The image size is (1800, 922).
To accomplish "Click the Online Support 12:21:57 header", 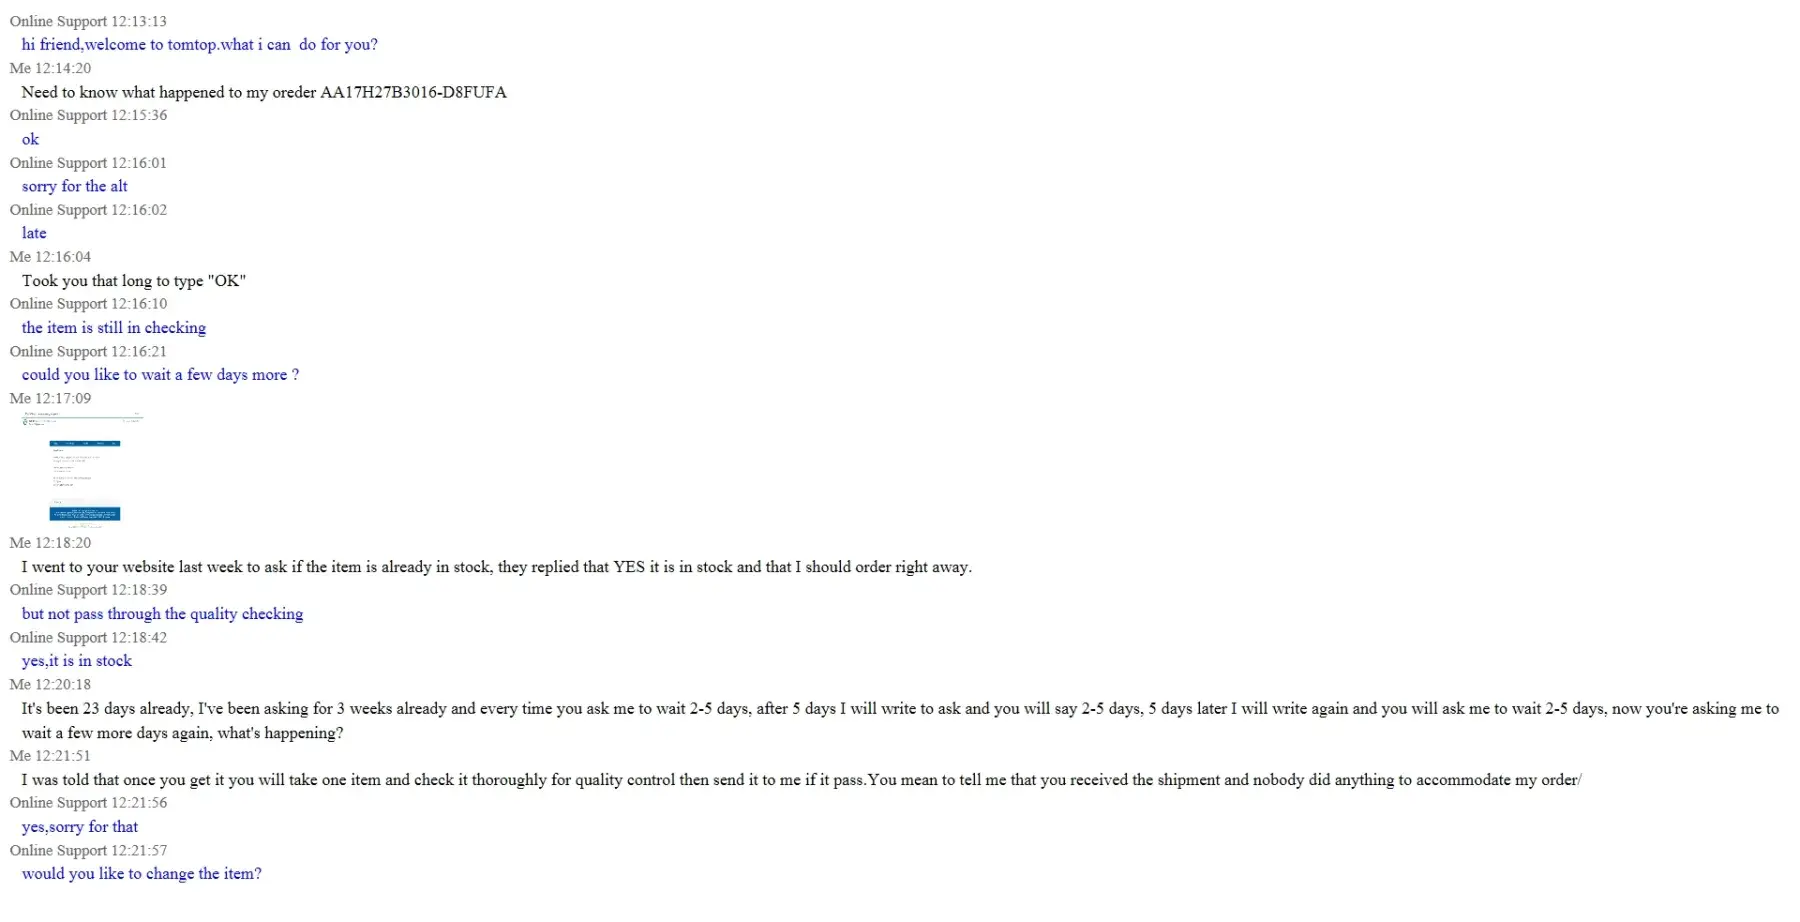I will click(88, 850).
